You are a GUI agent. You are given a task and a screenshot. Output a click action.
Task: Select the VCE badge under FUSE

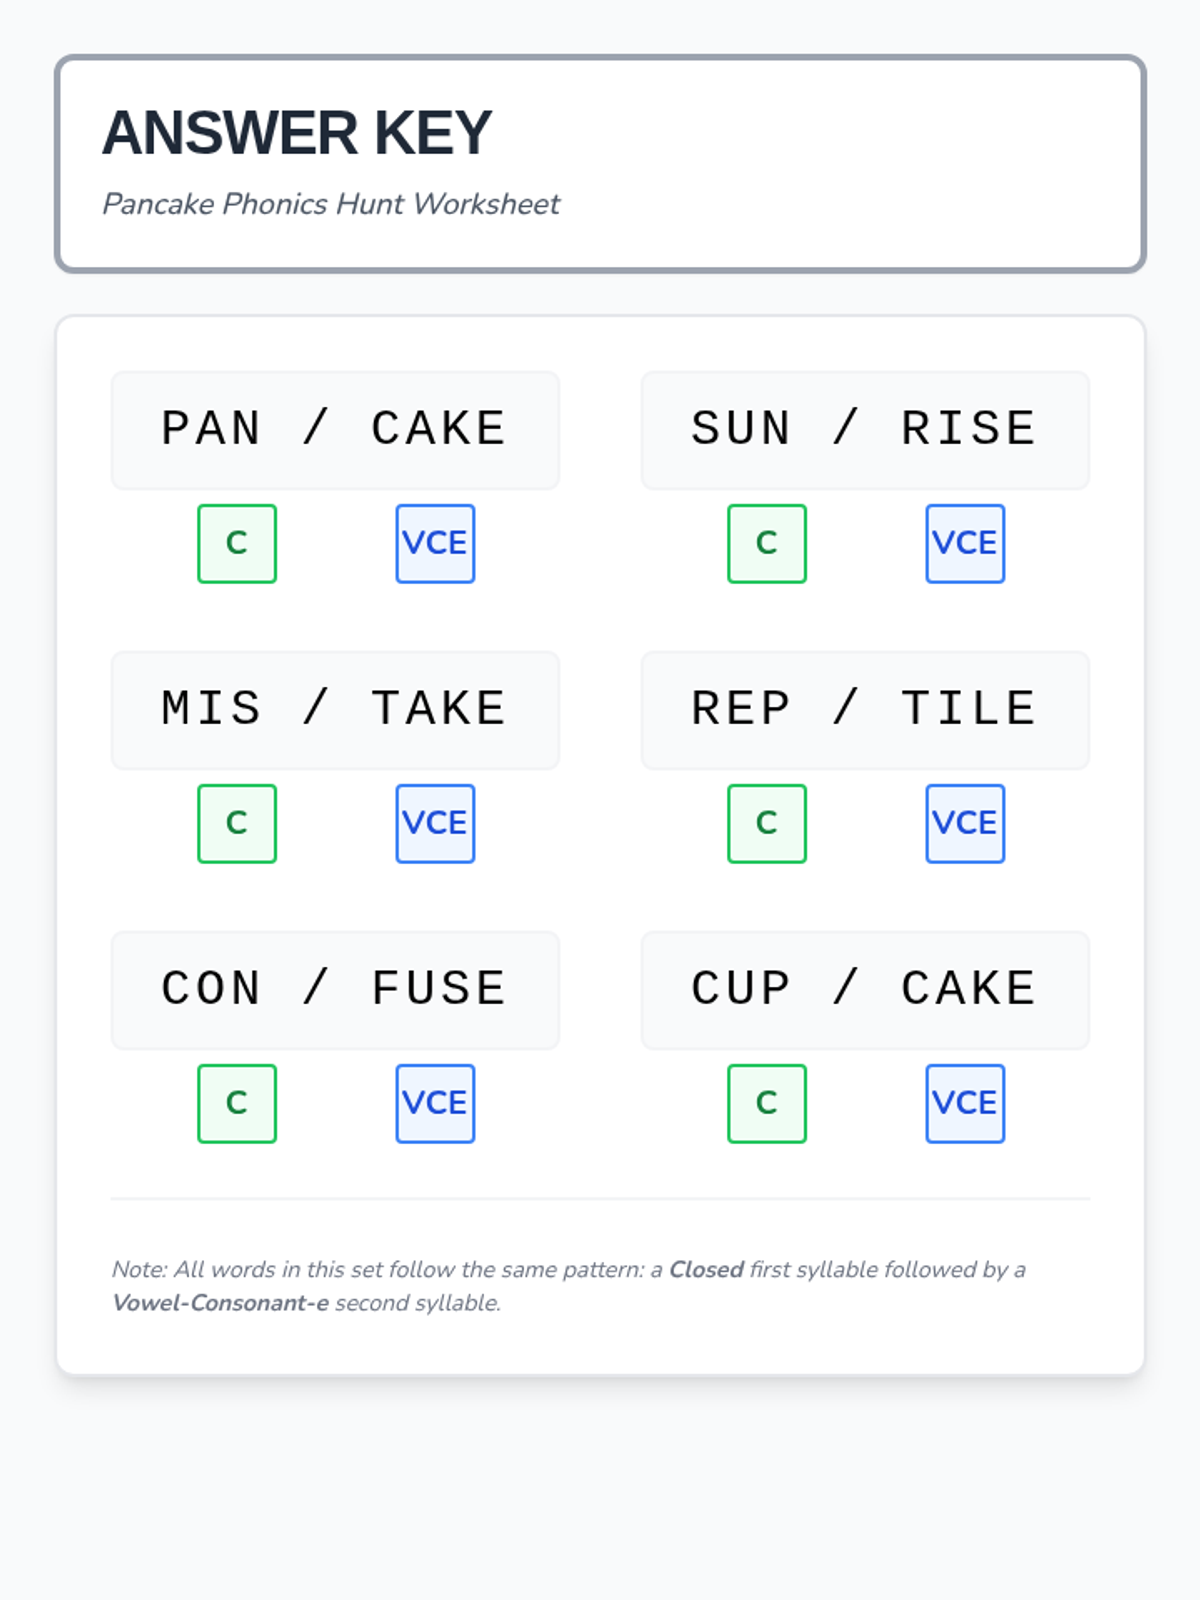click(435, 1104)
